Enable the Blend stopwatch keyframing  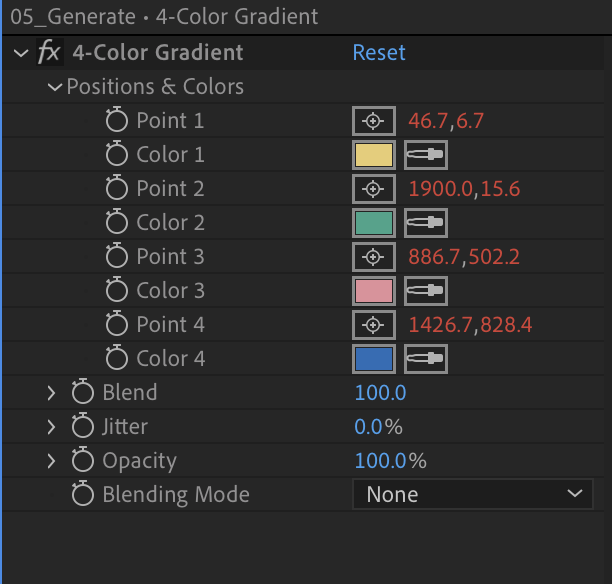pyautogui.click(x=83, y=391)
